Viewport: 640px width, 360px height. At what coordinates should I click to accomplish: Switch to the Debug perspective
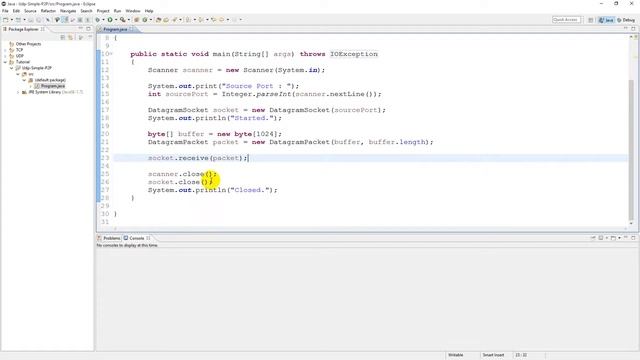(626, 20)
